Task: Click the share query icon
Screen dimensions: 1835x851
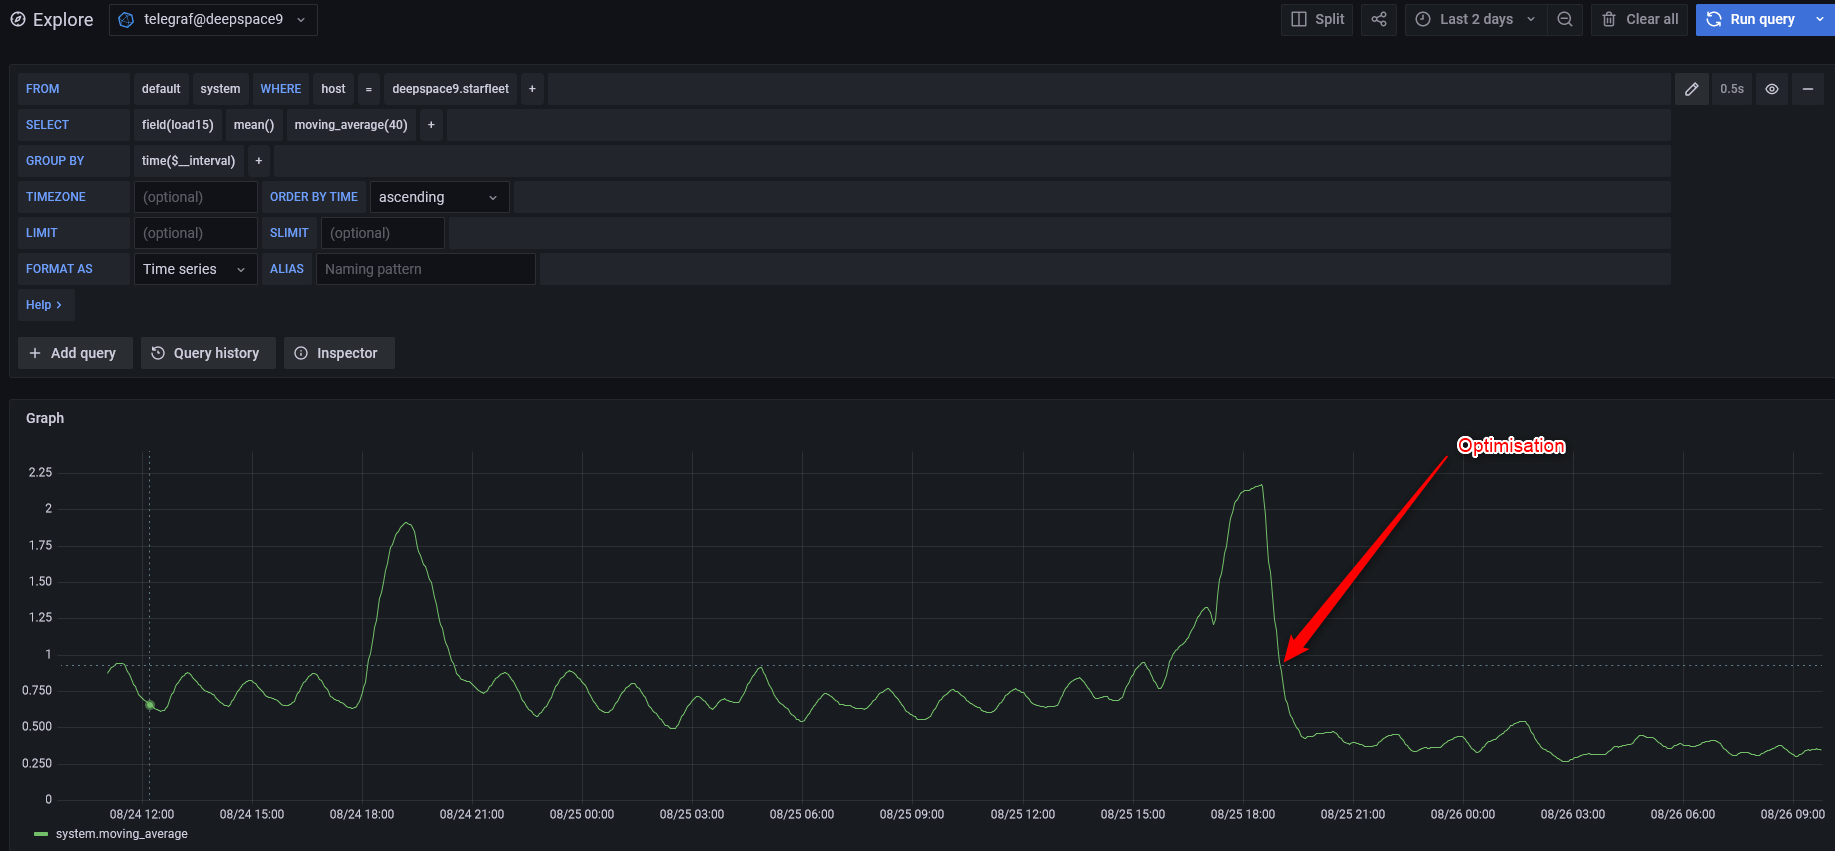Action: coord(1378,19)
